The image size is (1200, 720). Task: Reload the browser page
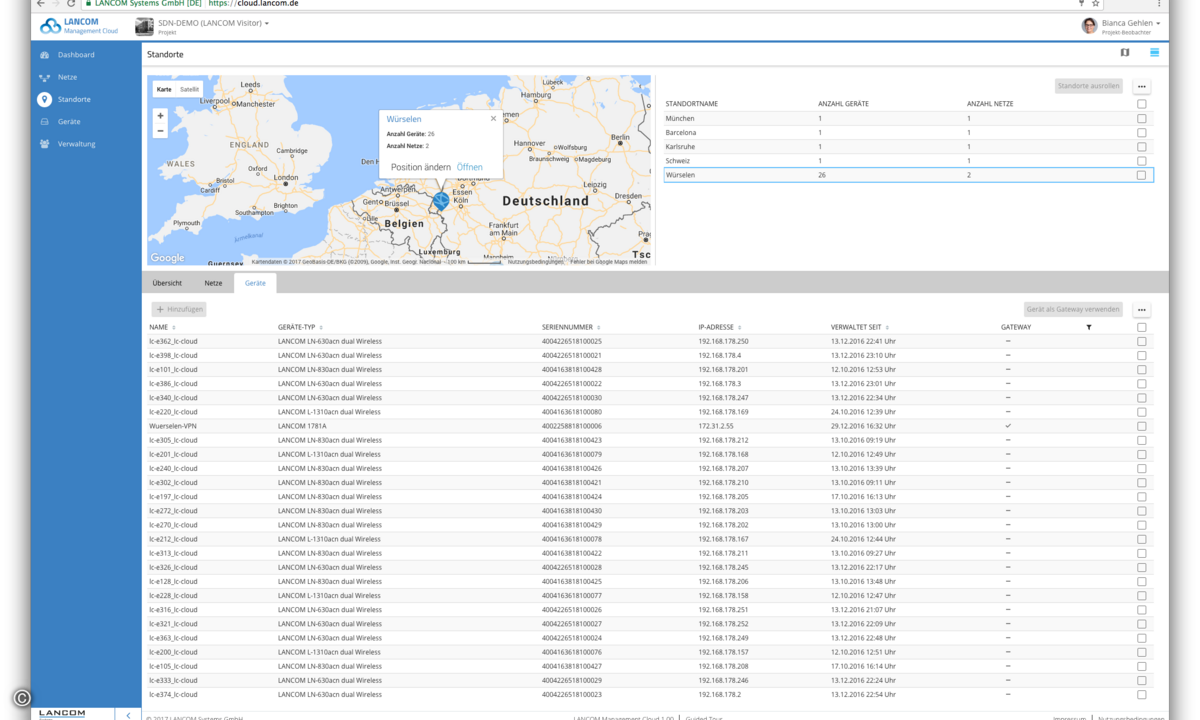click(71, 4)
